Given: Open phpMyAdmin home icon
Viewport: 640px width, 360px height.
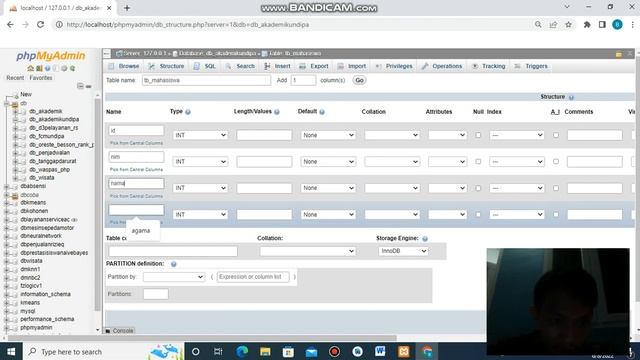Looking at the screenshot, I should click(31, 69).
